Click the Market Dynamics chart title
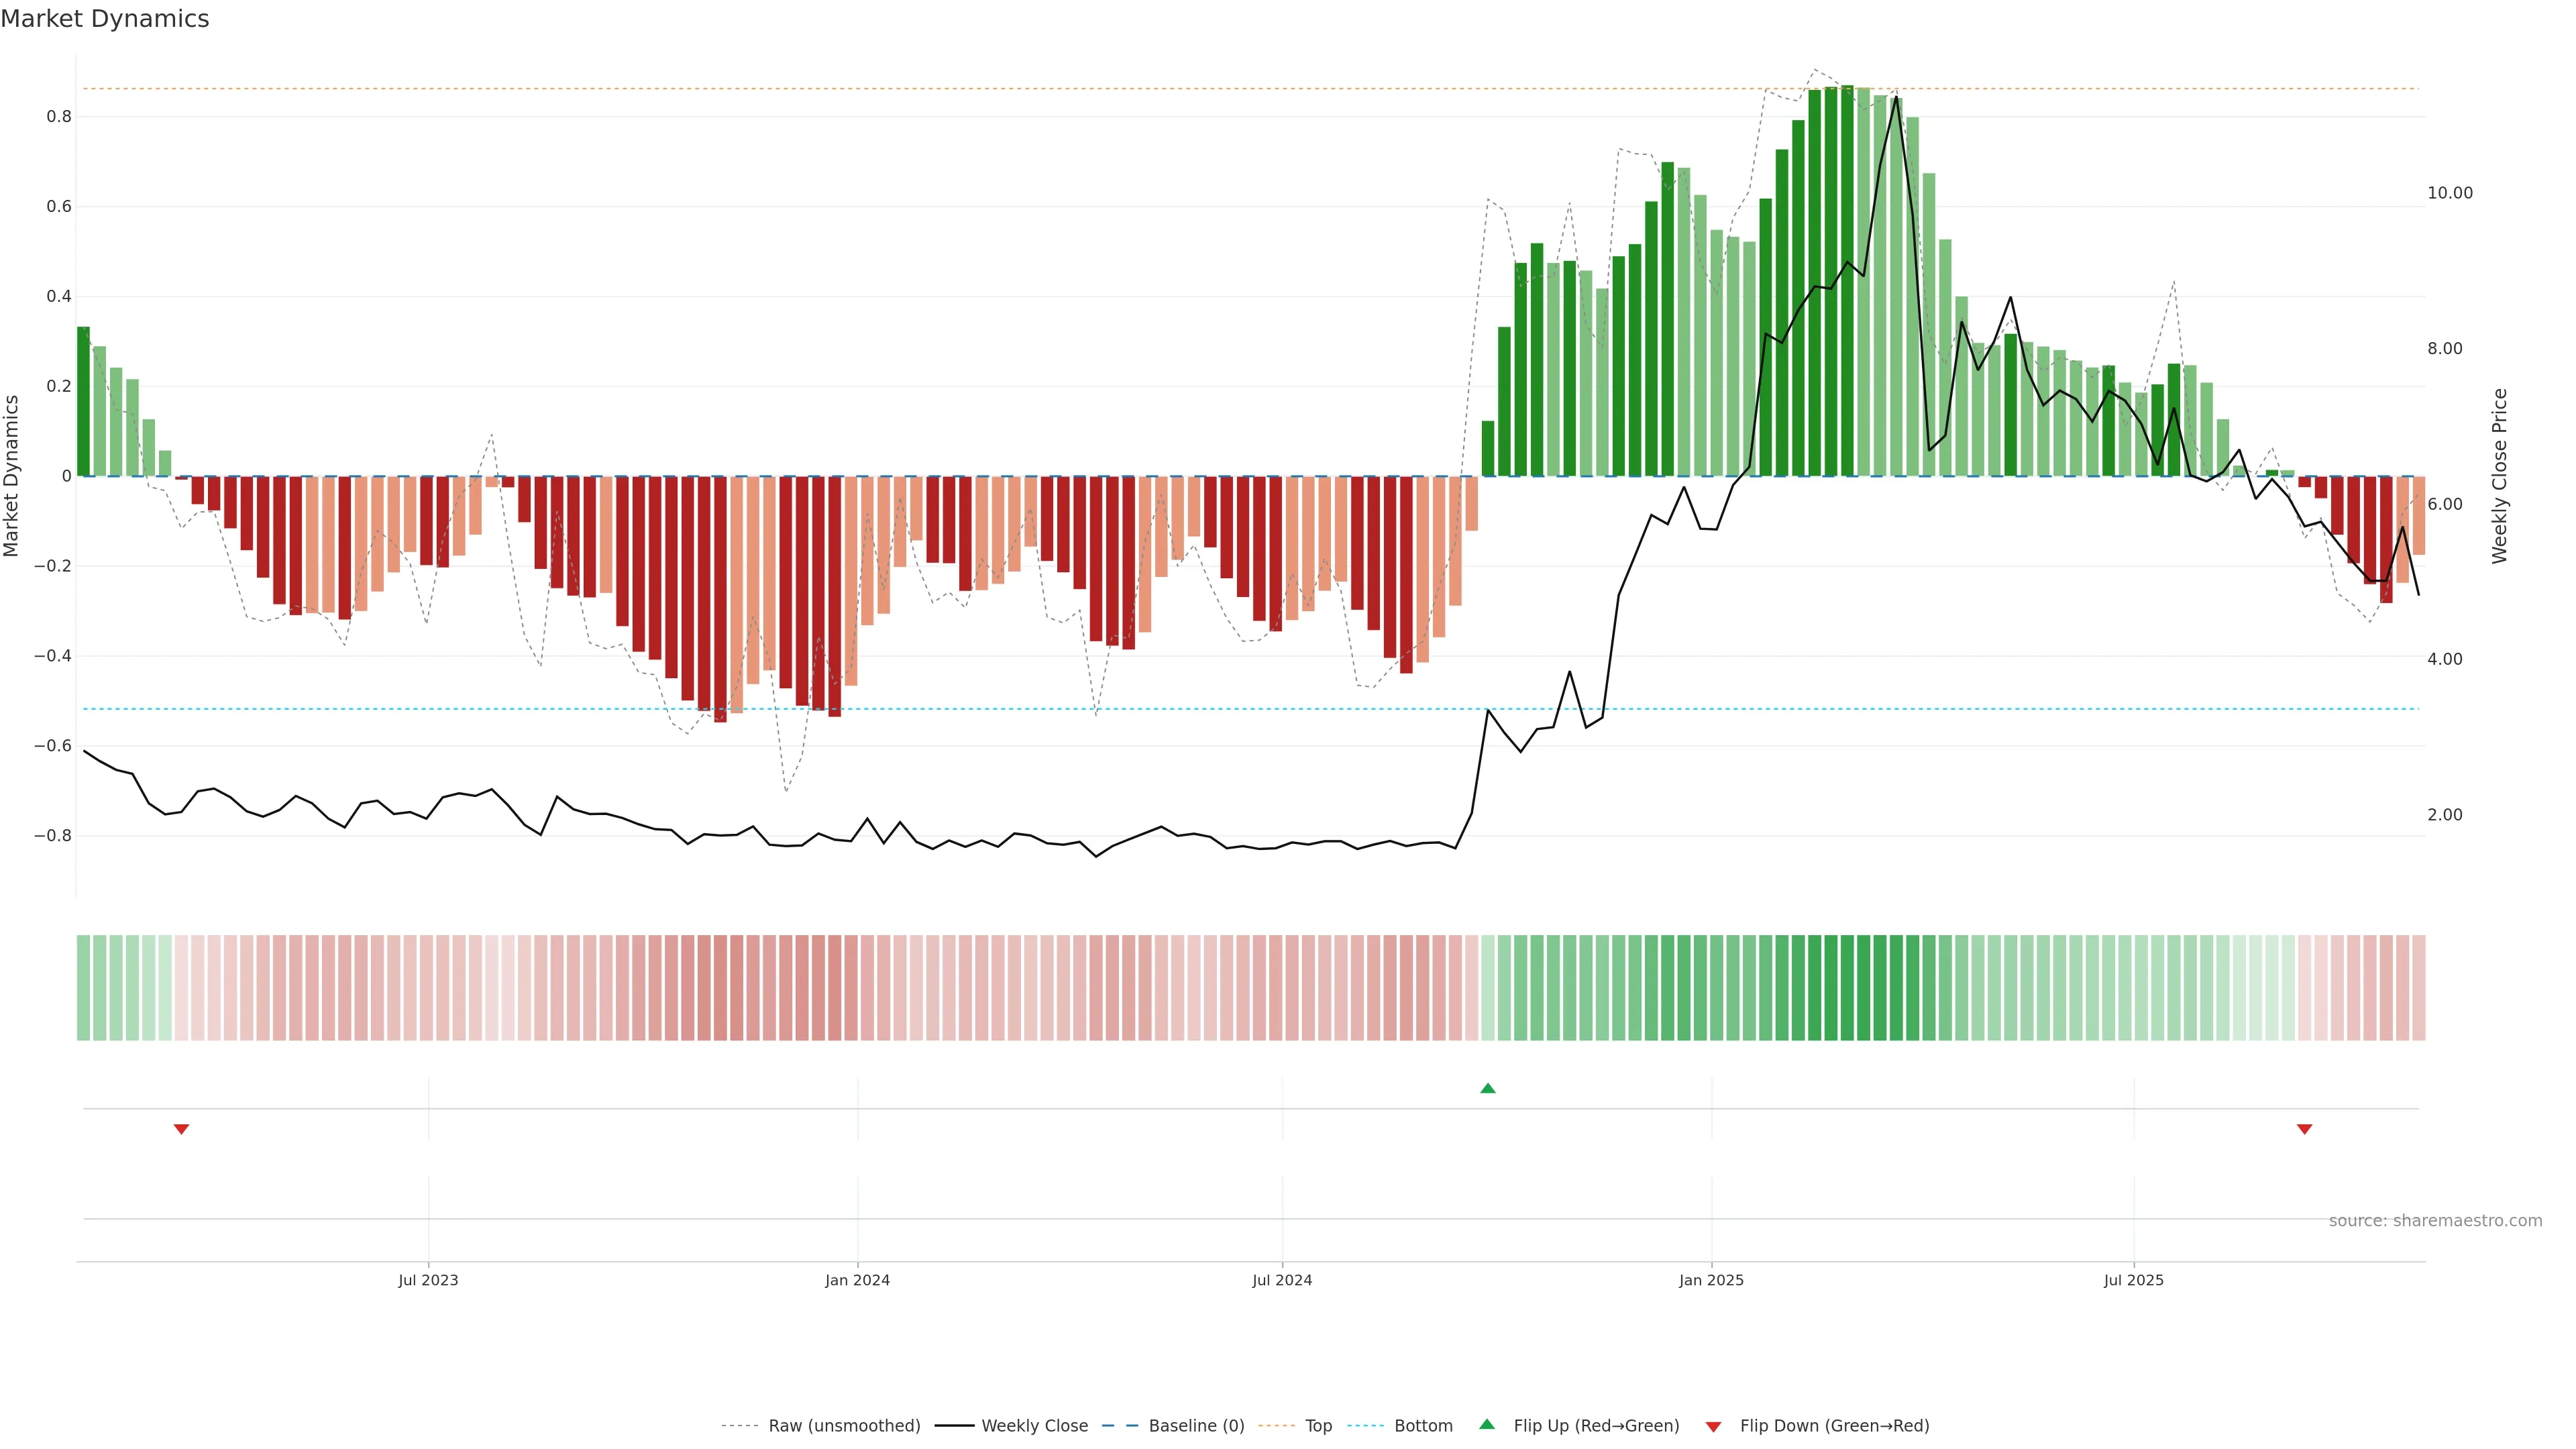The width and height of the screenshot is (2576, 1449). (x=105, y=19)
